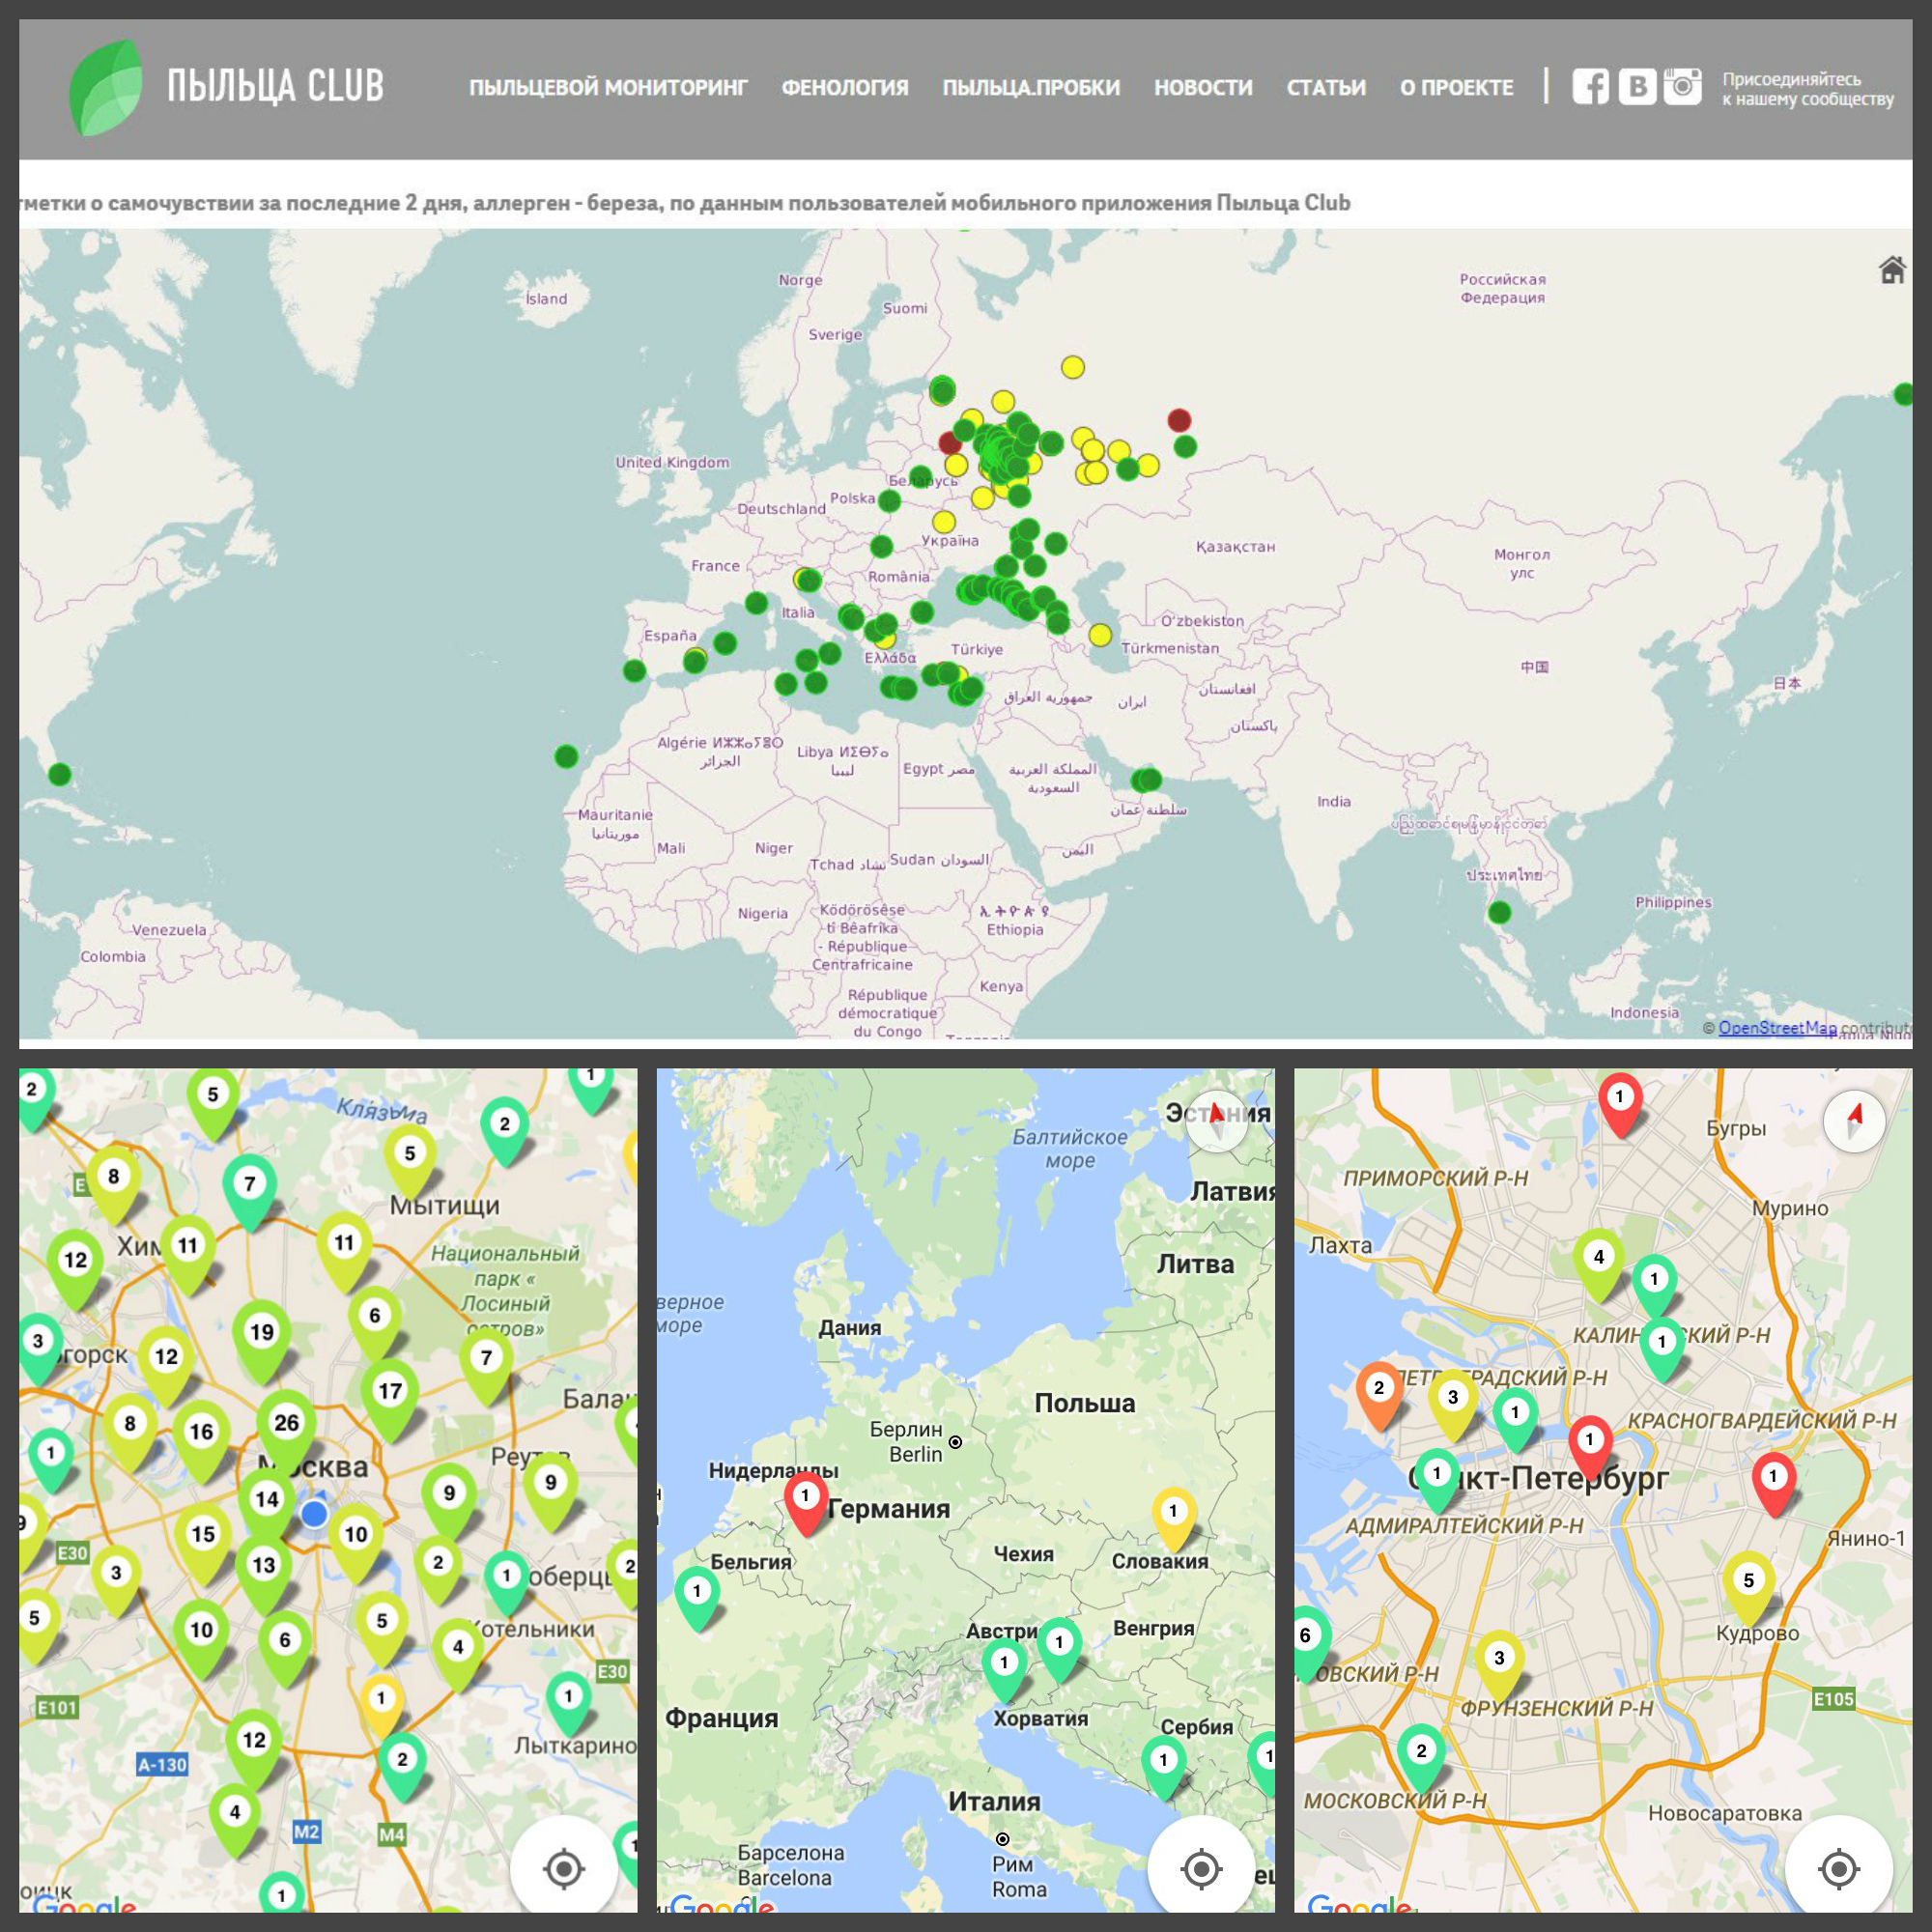1932x1932 pixels.
Task: Click the 'Польша' label on Europe map
Action: click(1084, 1403)
